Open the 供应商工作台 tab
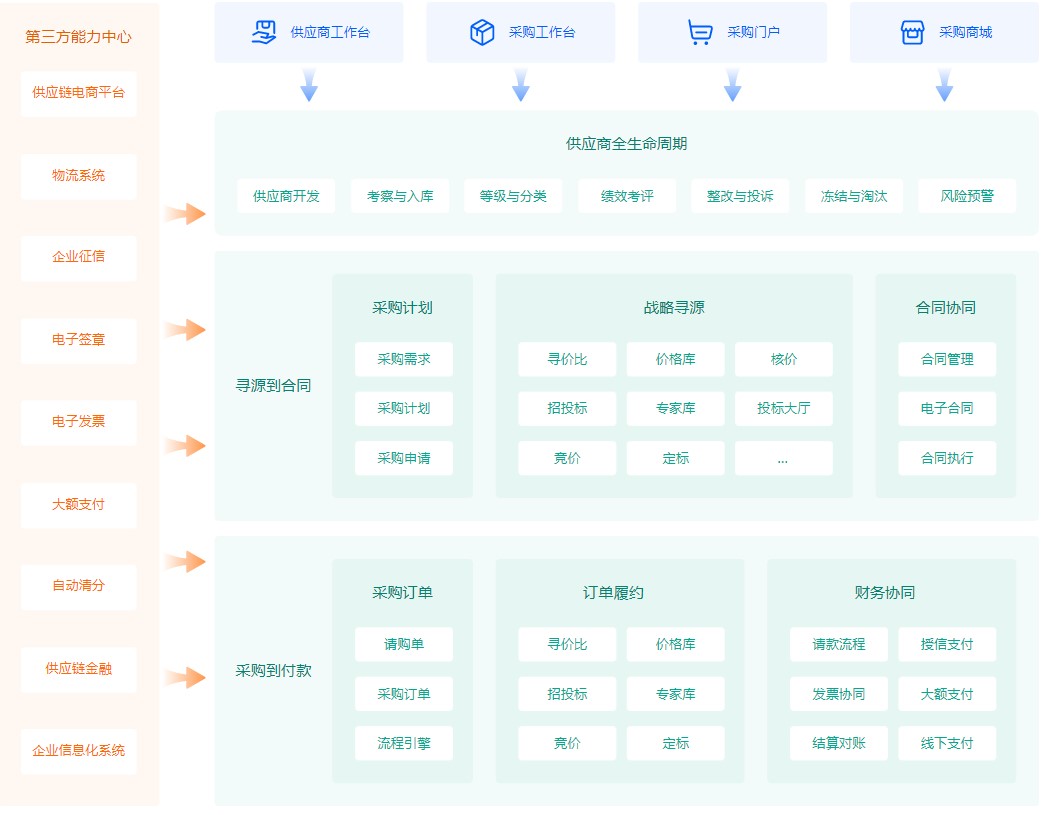Screen dimensions: 1045x815 (309, 32)
